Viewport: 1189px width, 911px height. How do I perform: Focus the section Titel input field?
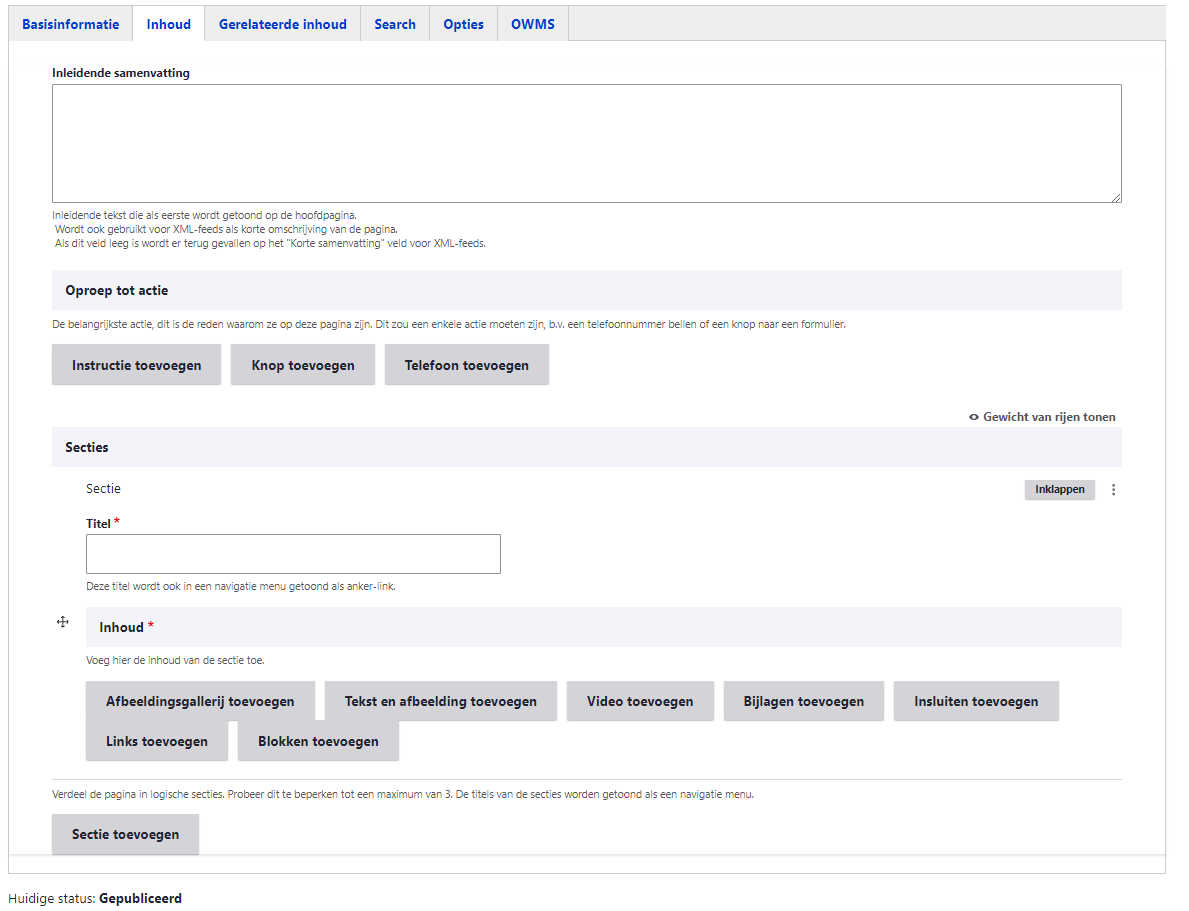pyautogui.click(x=293, y=554)
